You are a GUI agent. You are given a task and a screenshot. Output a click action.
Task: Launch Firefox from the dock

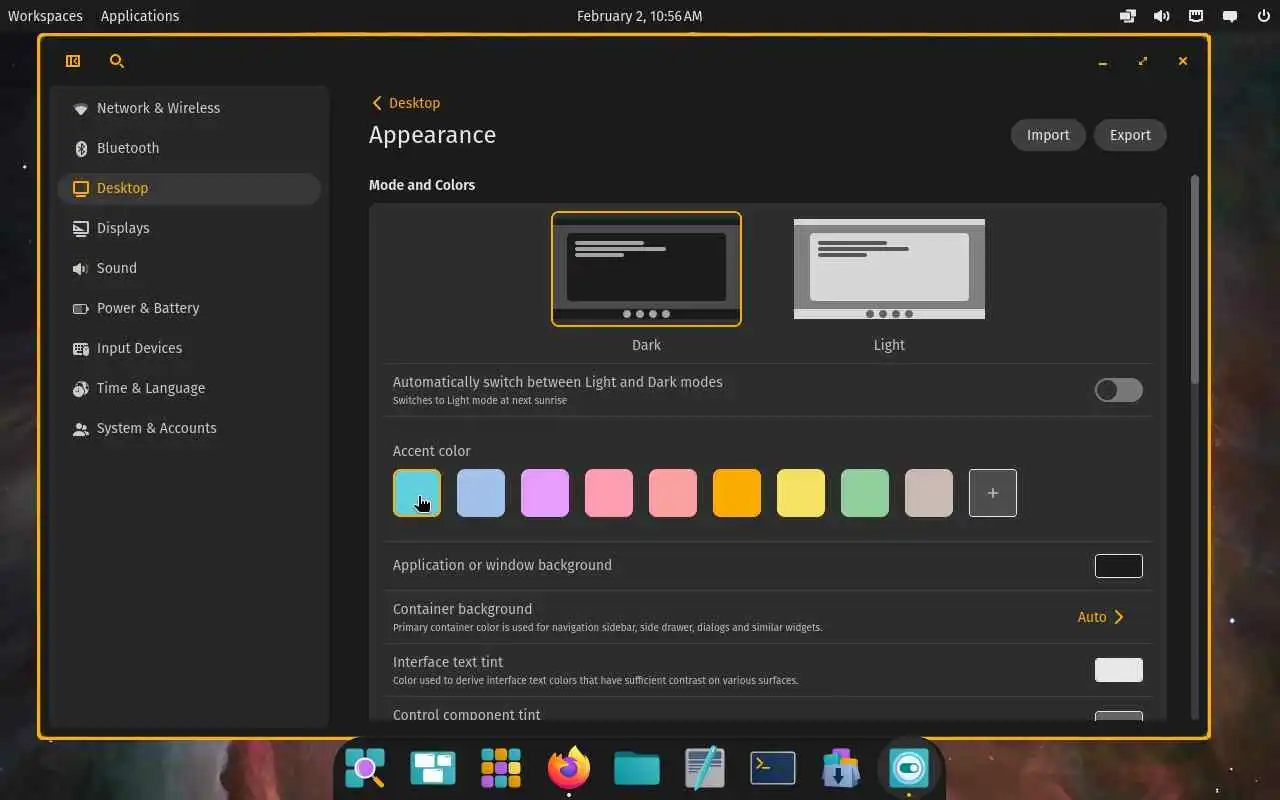569,767
